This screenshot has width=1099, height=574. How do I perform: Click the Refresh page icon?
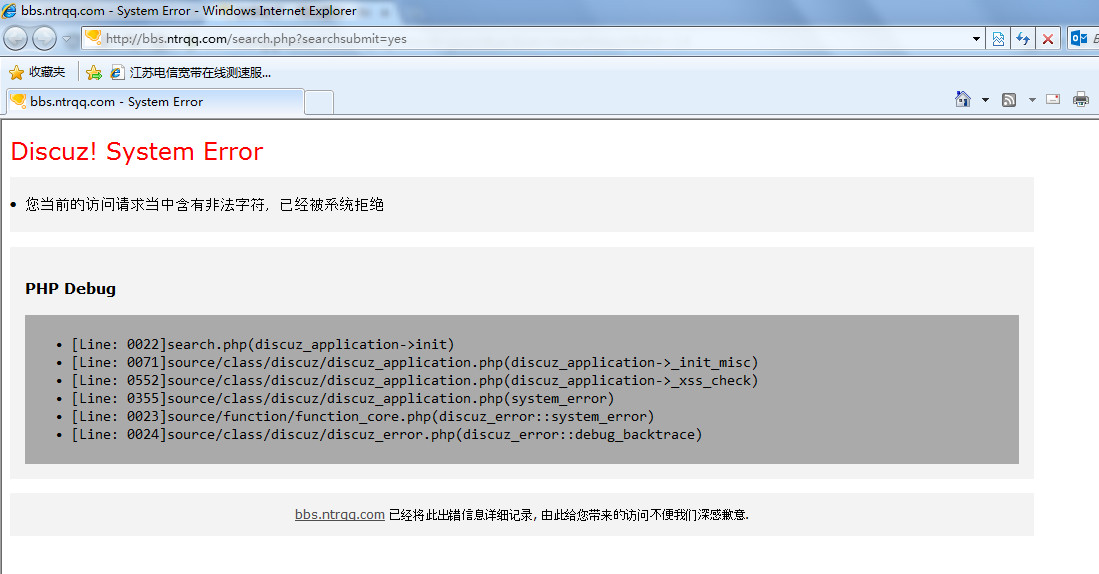coord(1023,39)
